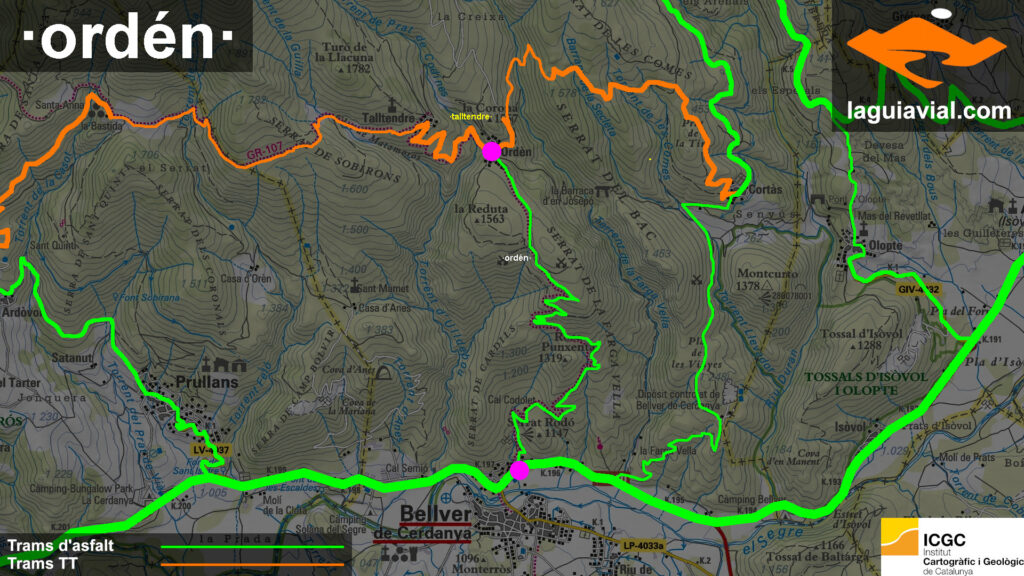
Task: Click the magenta marker north of Bellver
Action: pos(519,470)
